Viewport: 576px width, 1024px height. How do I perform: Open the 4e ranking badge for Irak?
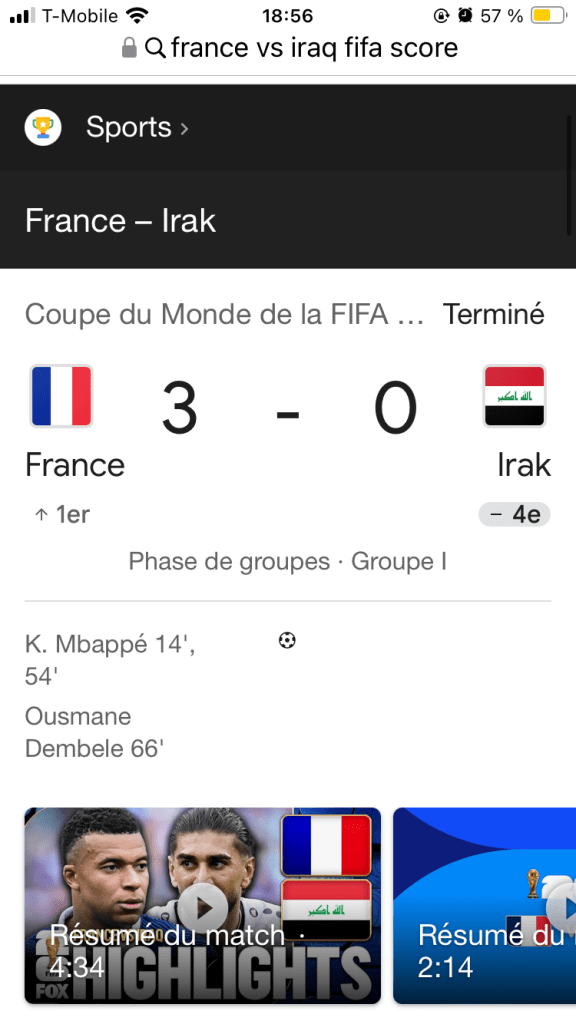(515, 515)
